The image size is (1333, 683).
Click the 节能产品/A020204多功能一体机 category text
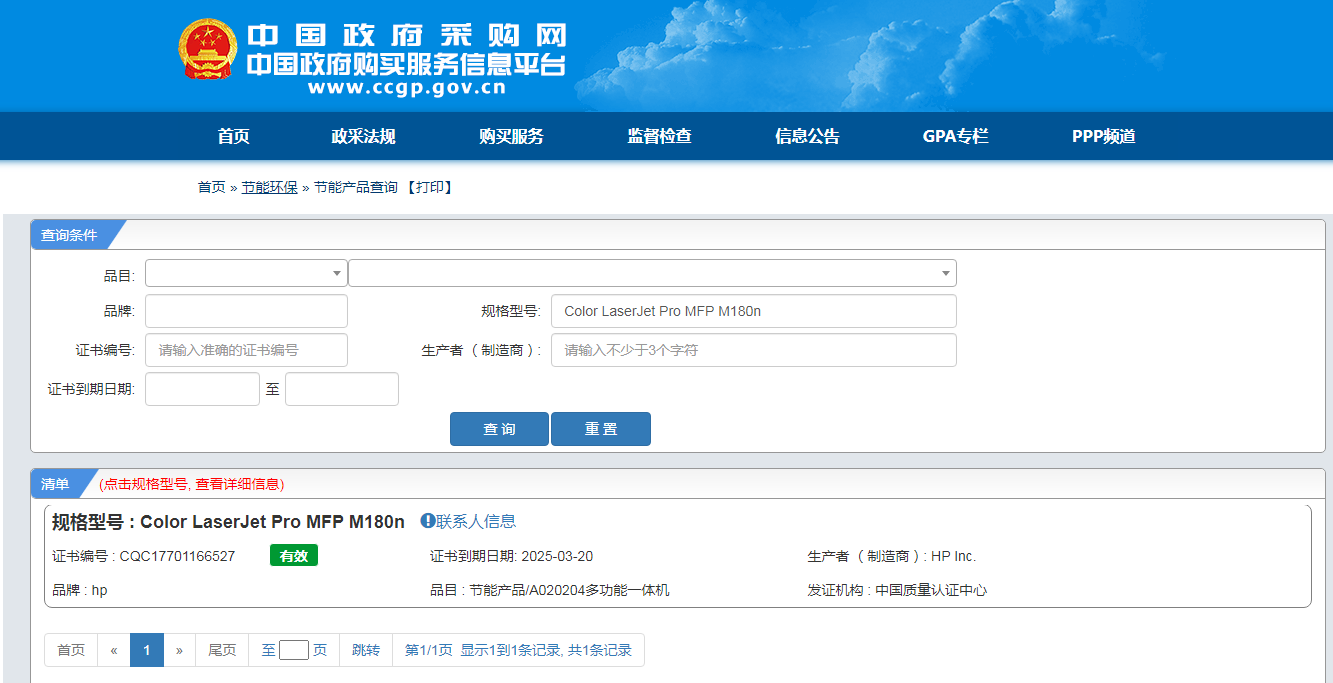tap(569, 590)
